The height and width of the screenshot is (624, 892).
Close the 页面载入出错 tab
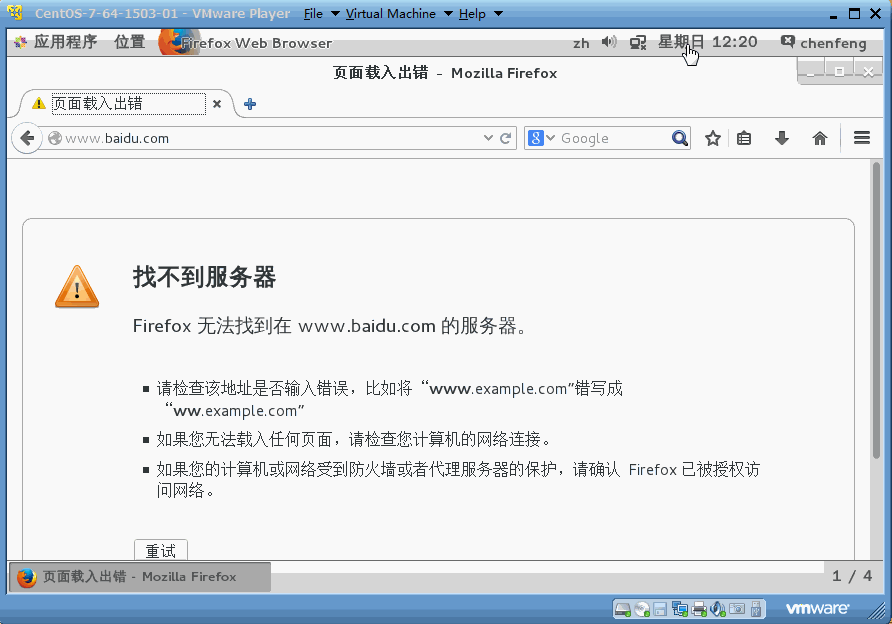click(217, 104)
